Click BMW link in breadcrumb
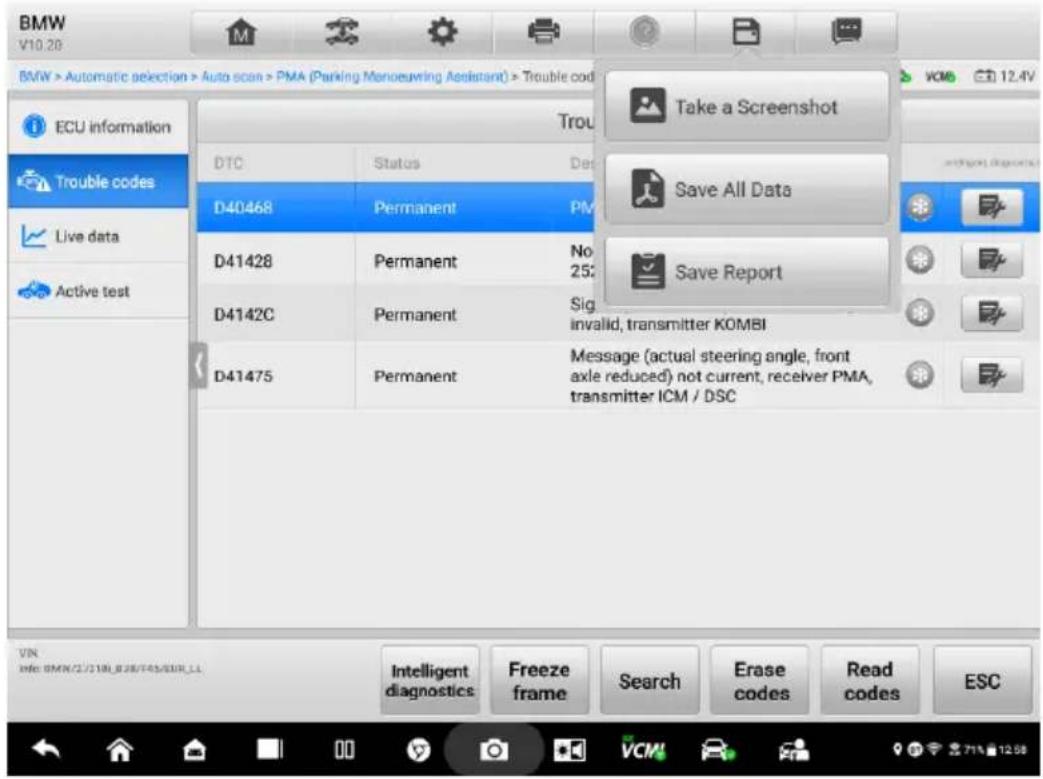This screenshot has width=1043, height=779. coord(34,77)
